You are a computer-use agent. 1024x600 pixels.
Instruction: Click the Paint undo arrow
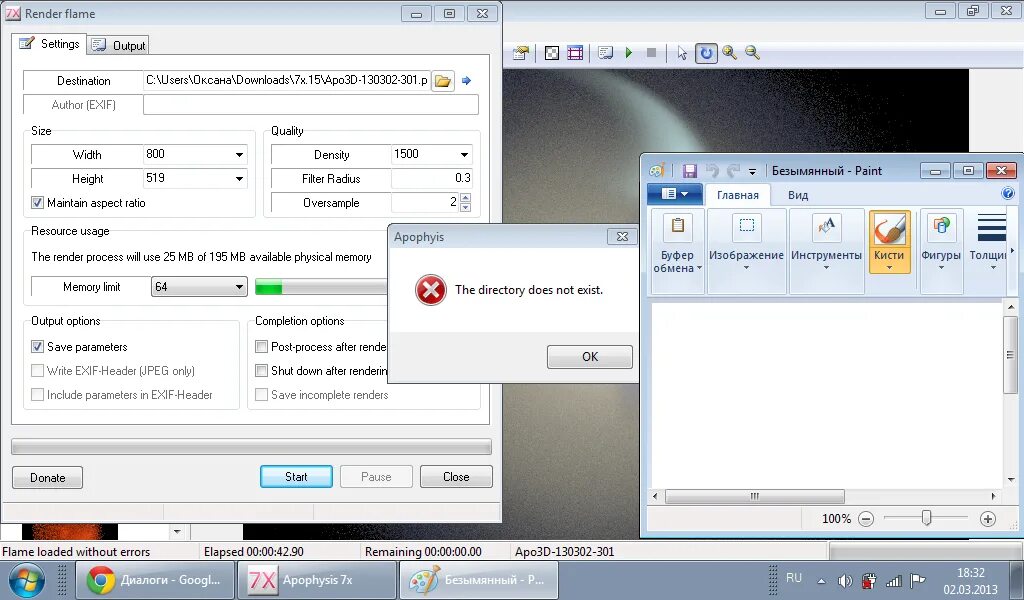coord(712,171)
